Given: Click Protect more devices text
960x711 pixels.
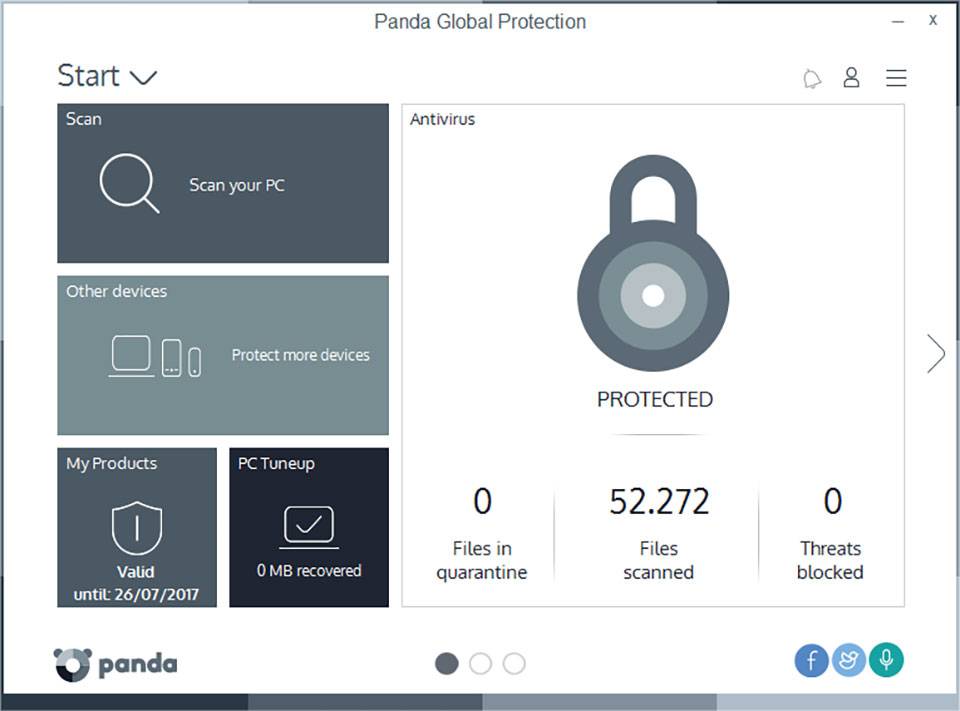Looking at the screenshot, I should click(x=301, y=355).
